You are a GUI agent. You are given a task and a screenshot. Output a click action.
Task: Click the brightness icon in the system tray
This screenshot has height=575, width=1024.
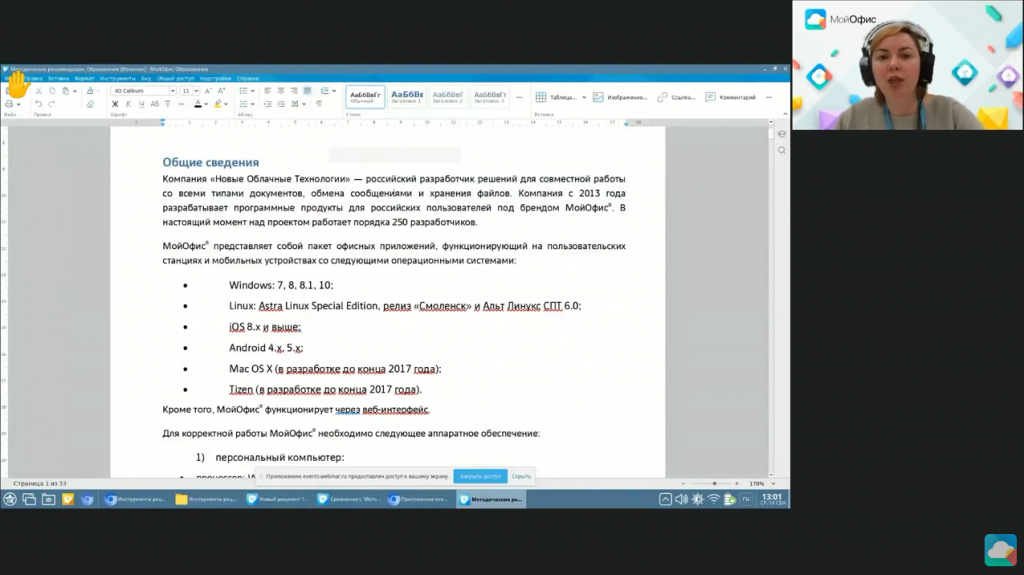pos(697,499)
